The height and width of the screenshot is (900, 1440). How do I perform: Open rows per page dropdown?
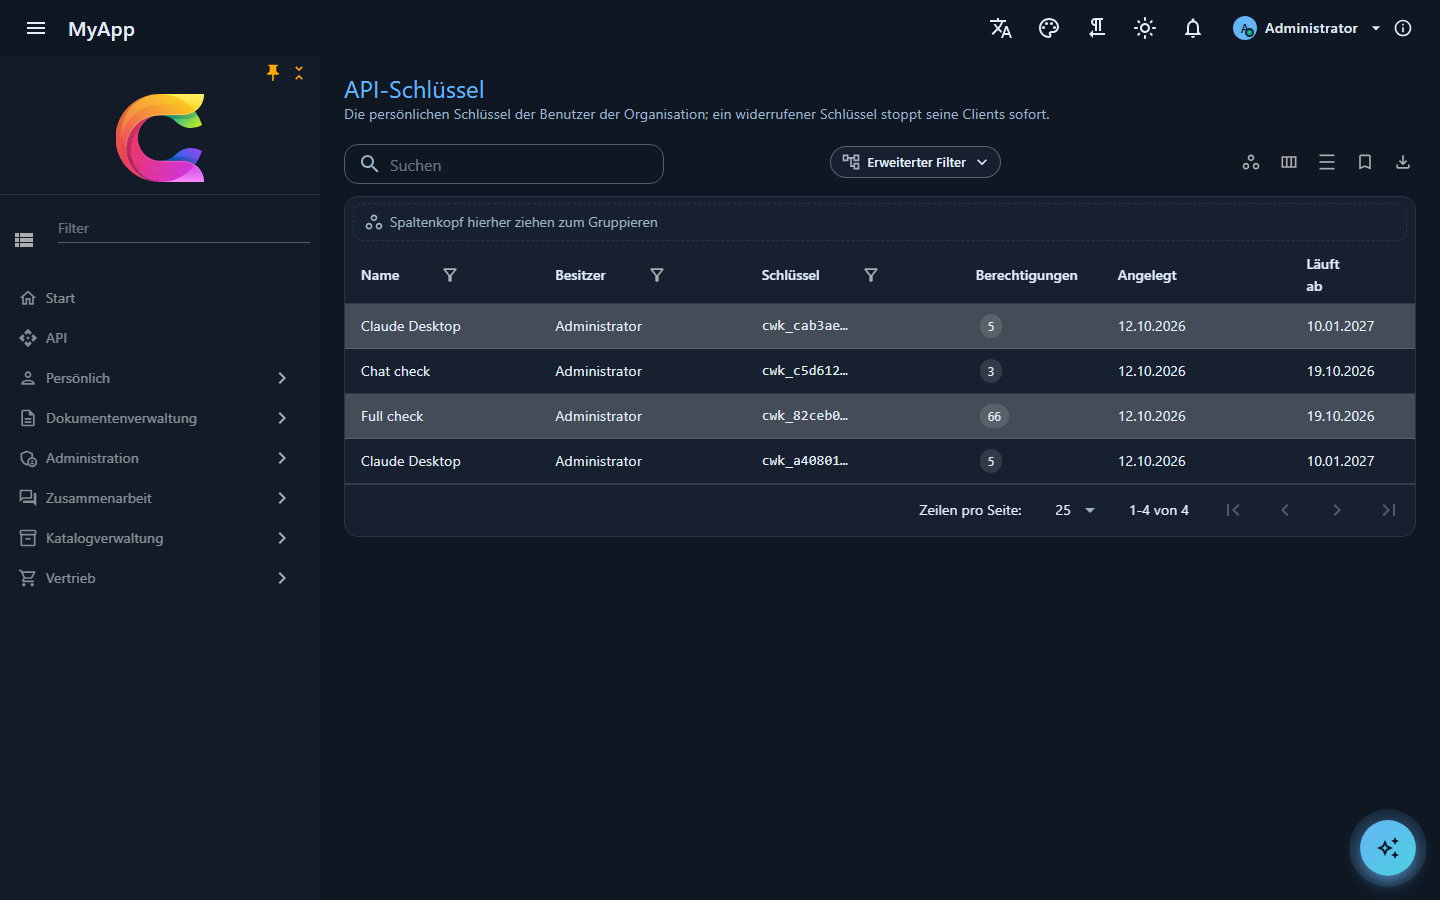tap(1075, 510)
